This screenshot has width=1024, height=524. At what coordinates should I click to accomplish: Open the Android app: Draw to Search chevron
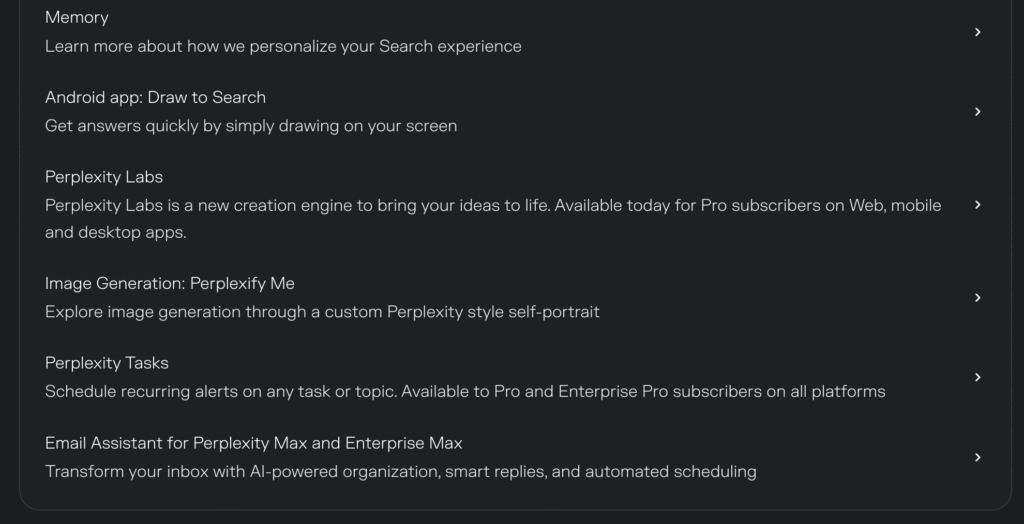(x=978, y=112)
